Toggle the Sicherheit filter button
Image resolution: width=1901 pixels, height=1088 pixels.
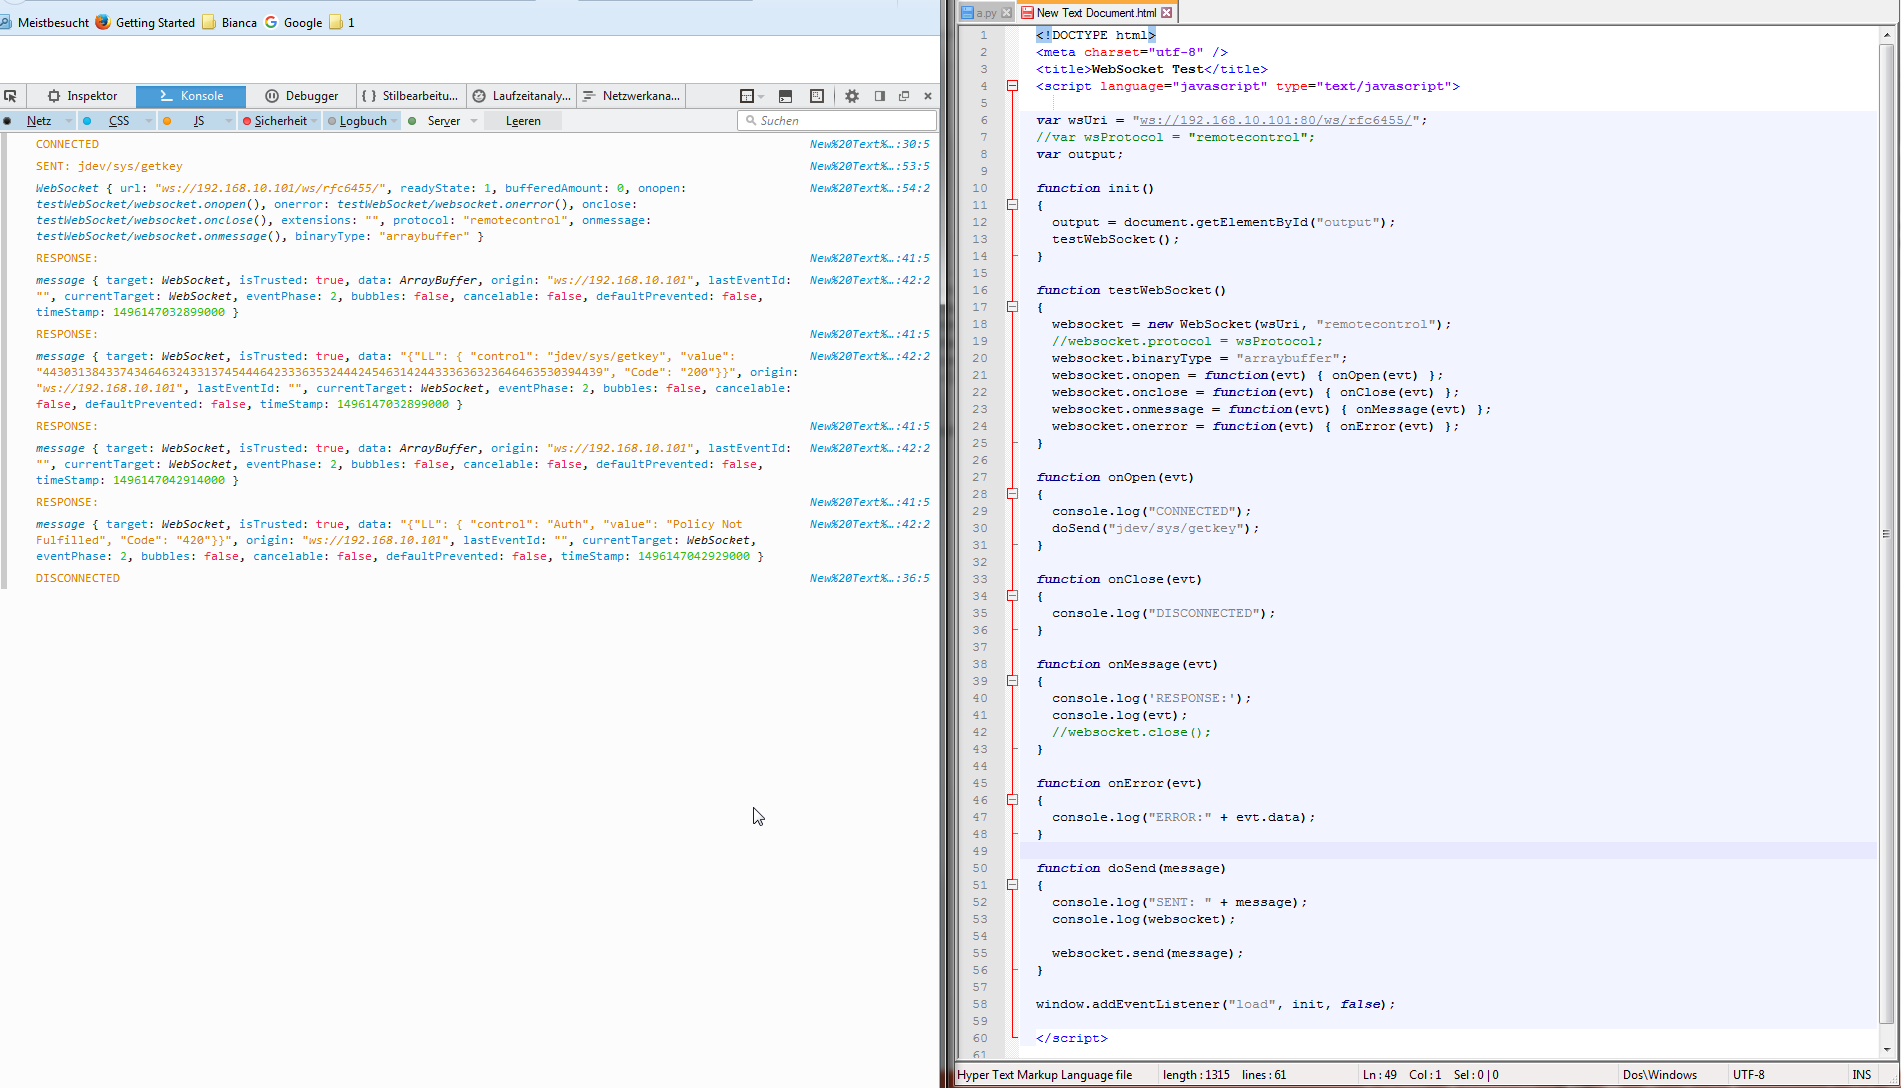[x=279, y=121]
